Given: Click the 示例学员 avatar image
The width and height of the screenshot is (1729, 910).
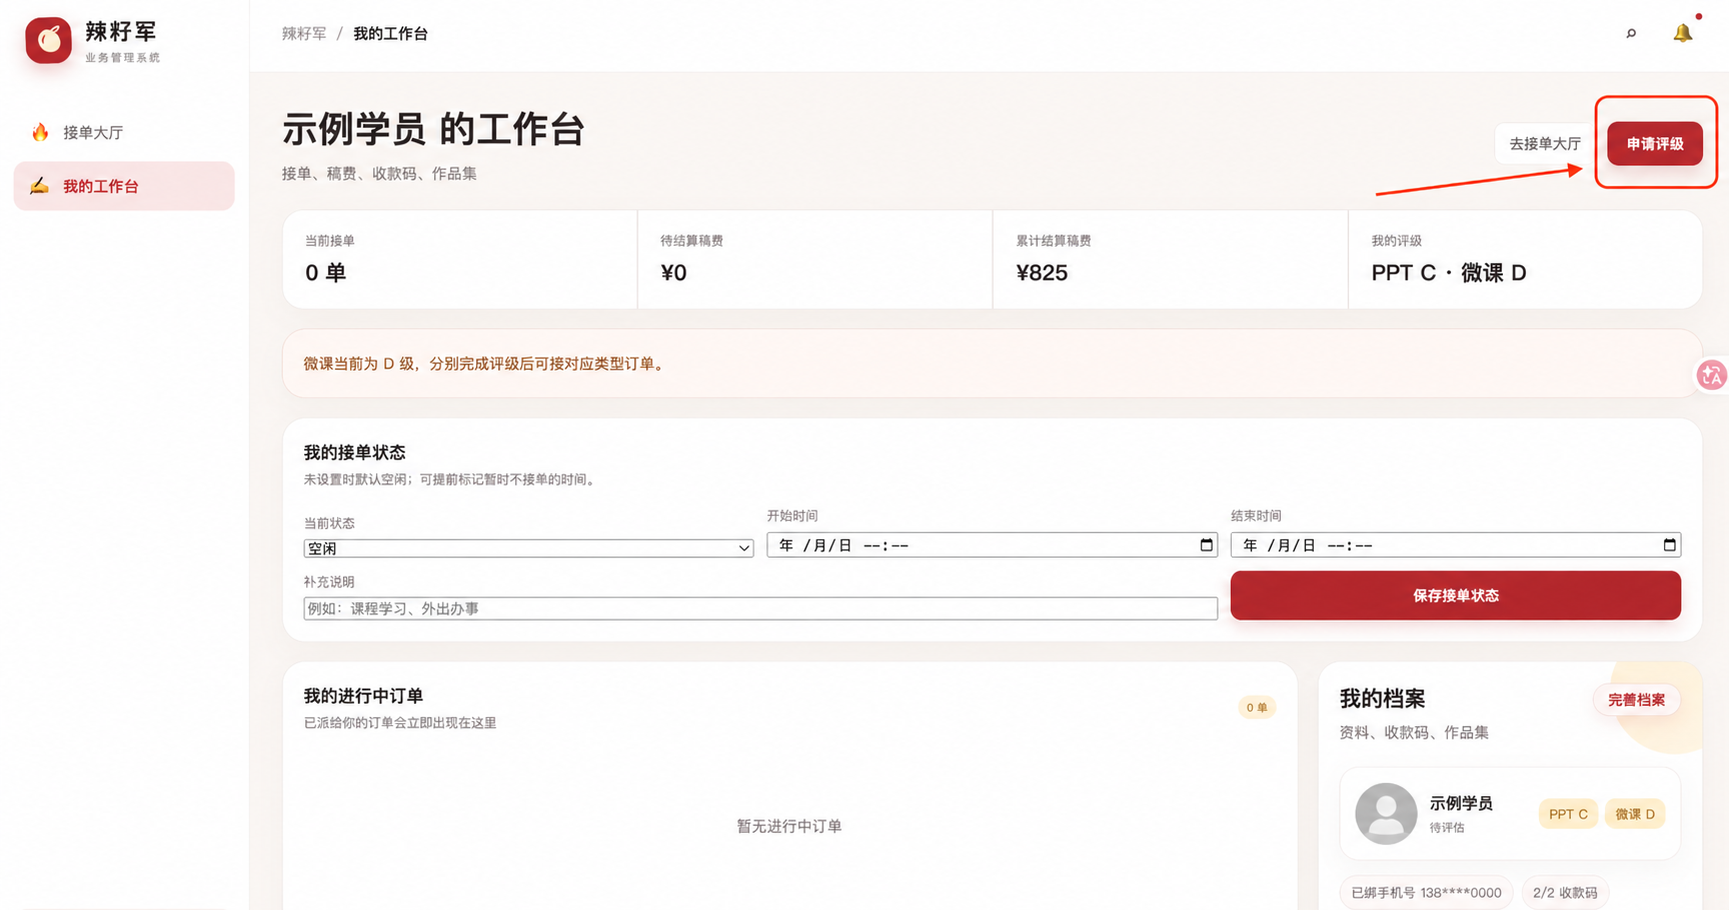Looking at the screenshot, I should point(1385,813).
